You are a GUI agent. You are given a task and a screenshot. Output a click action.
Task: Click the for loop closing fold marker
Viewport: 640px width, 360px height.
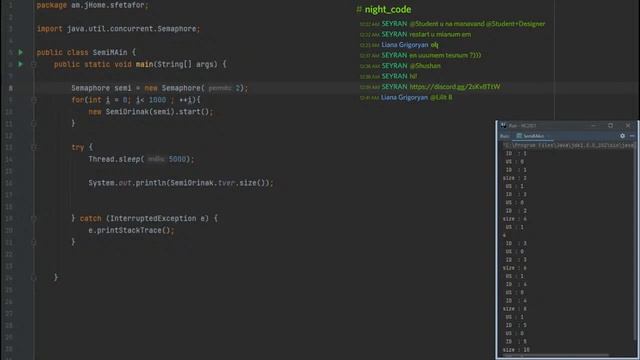pos(34,123)
